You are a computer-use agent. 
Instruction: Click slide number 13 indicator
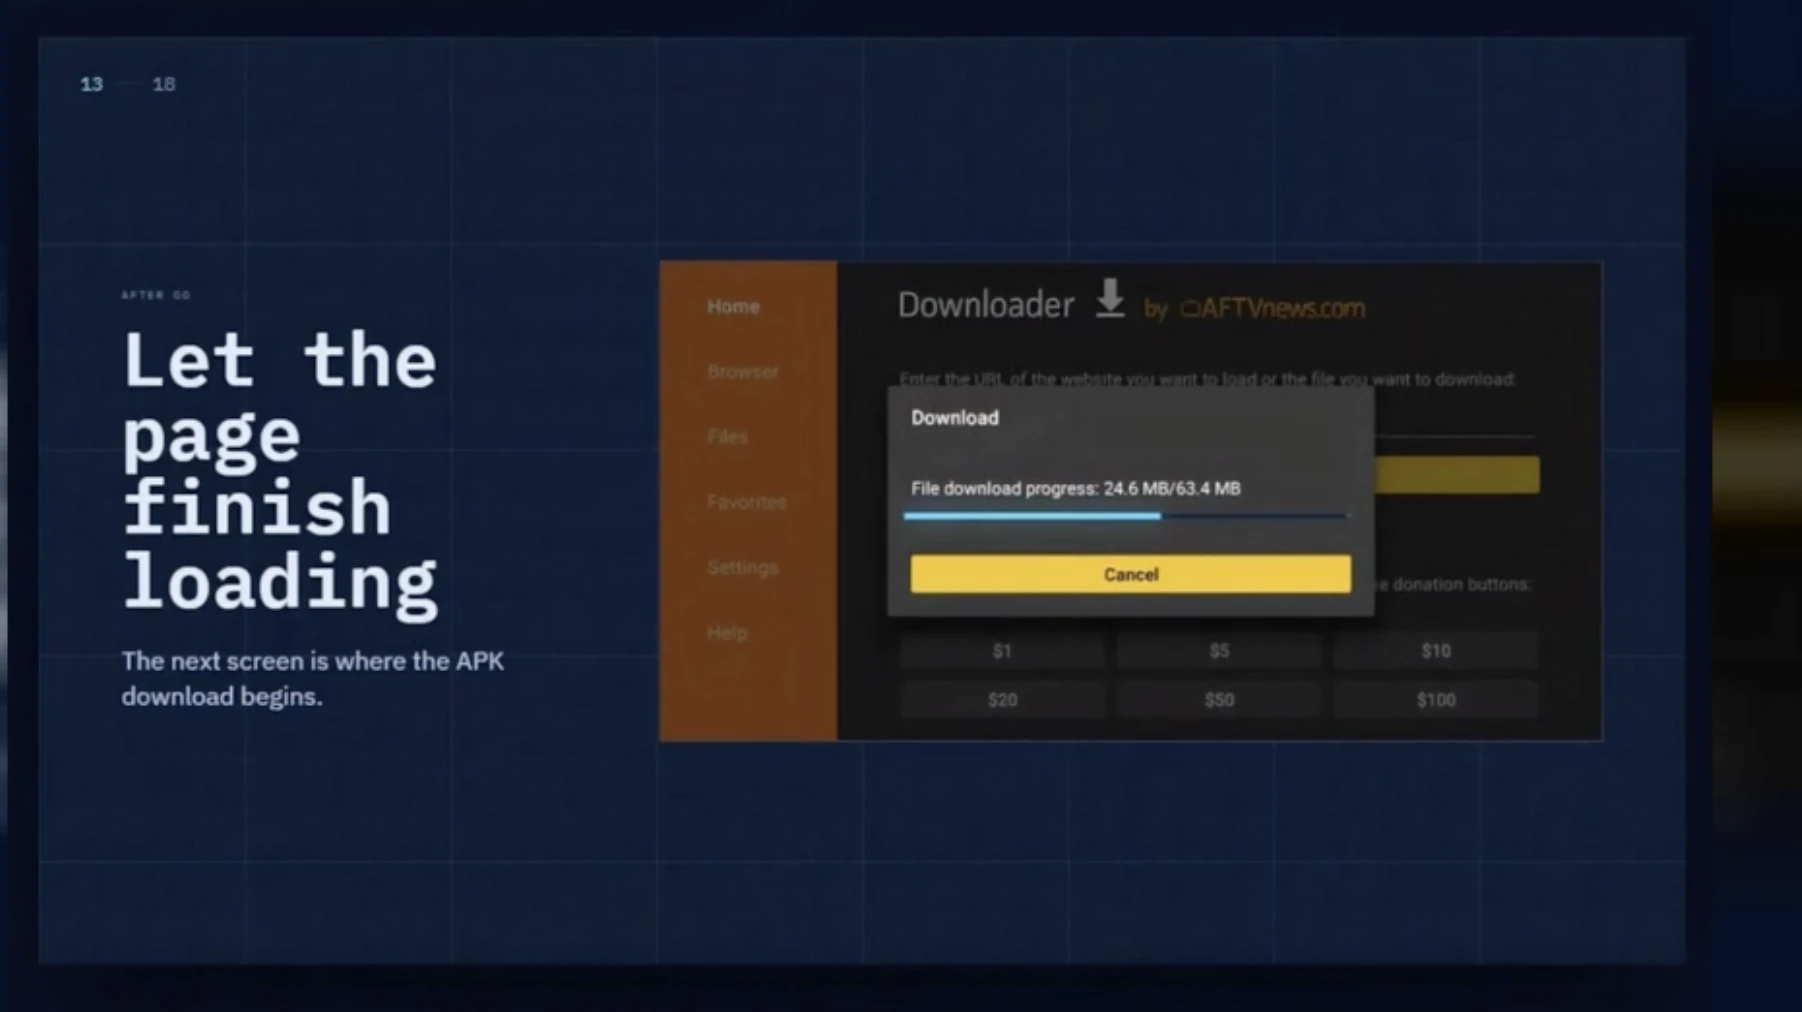[x=91, y=84]
